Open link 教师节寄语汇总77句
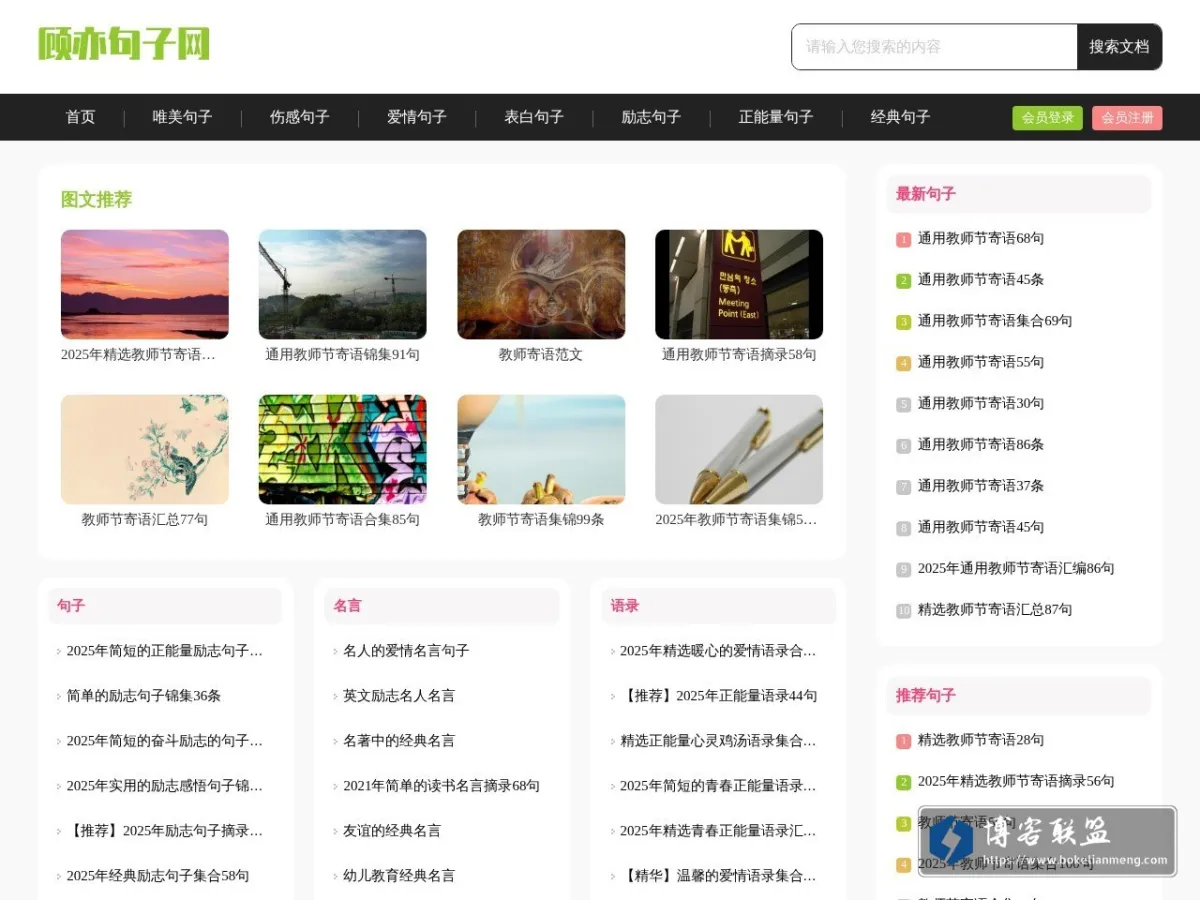This screenshot has height=900, width=1200. (x=145, y=520)
